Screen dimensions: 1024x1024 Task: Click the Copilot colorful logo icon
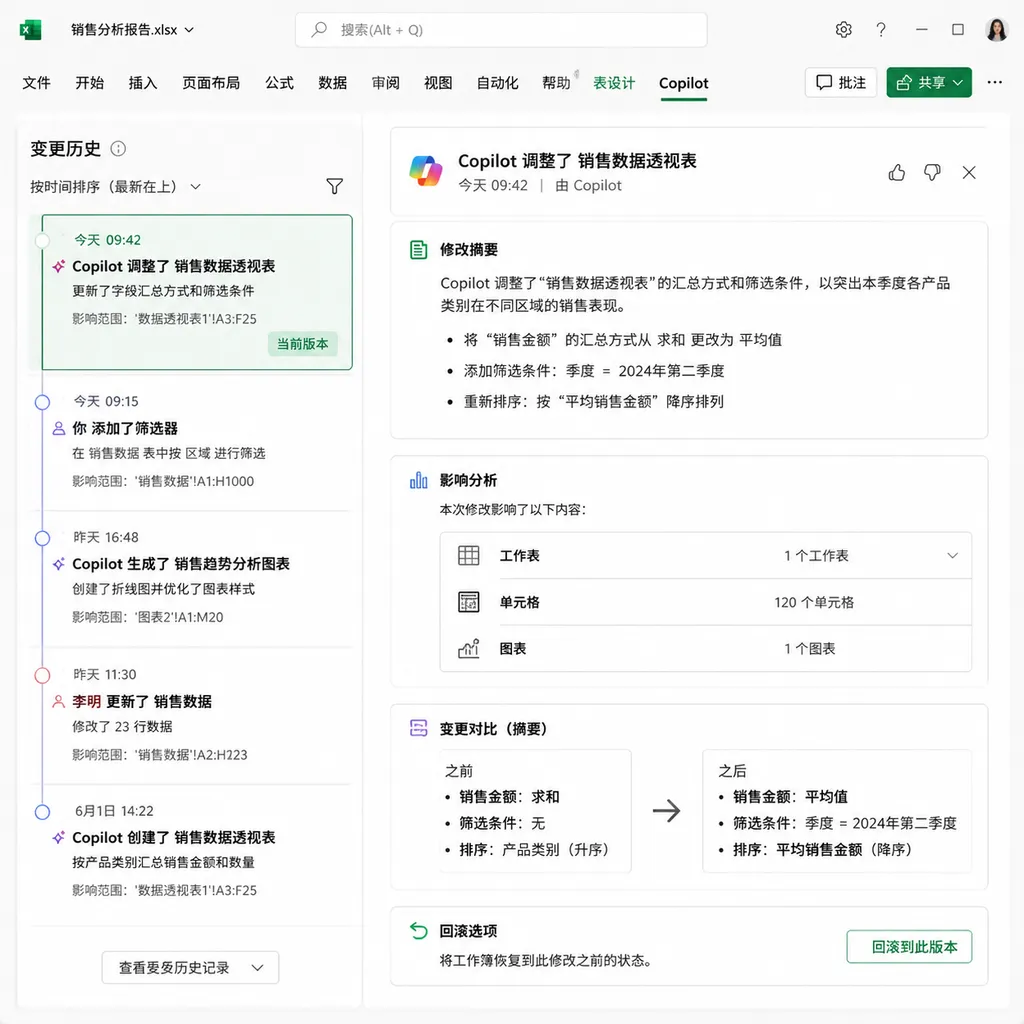coord(426,171)
